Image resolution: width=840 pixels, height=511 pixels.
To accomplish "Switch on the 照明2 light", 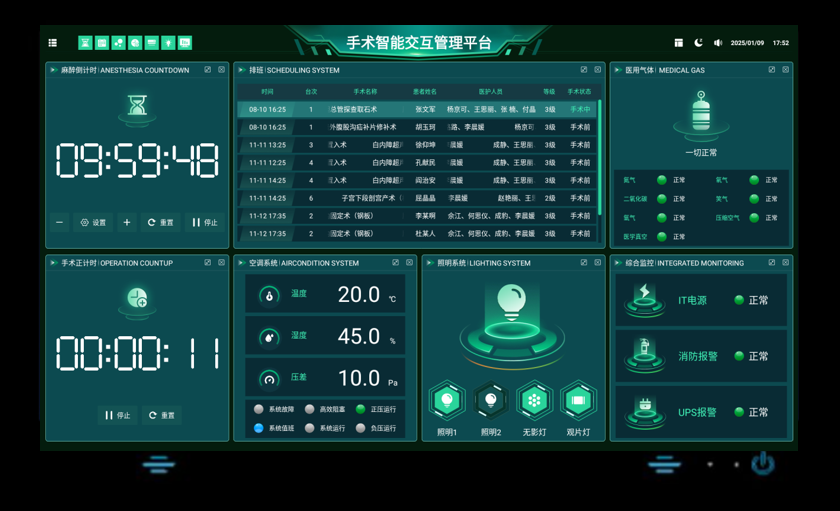I will click(491, 401).
